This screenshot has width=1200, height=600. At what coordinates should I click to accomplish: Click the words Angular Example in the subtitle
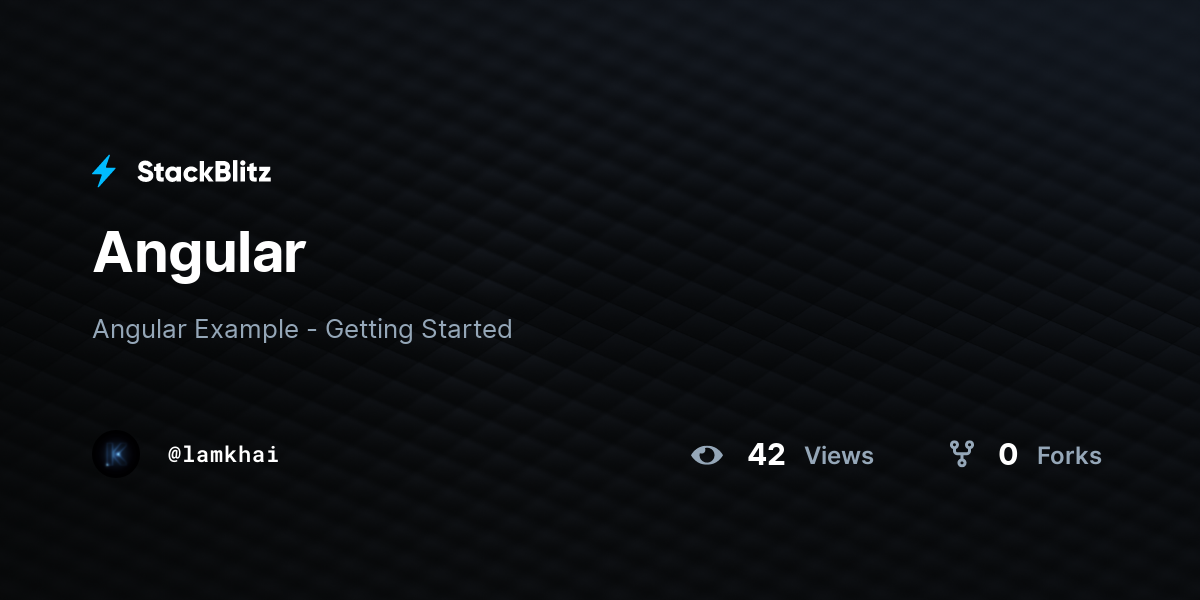coord(196,329)
